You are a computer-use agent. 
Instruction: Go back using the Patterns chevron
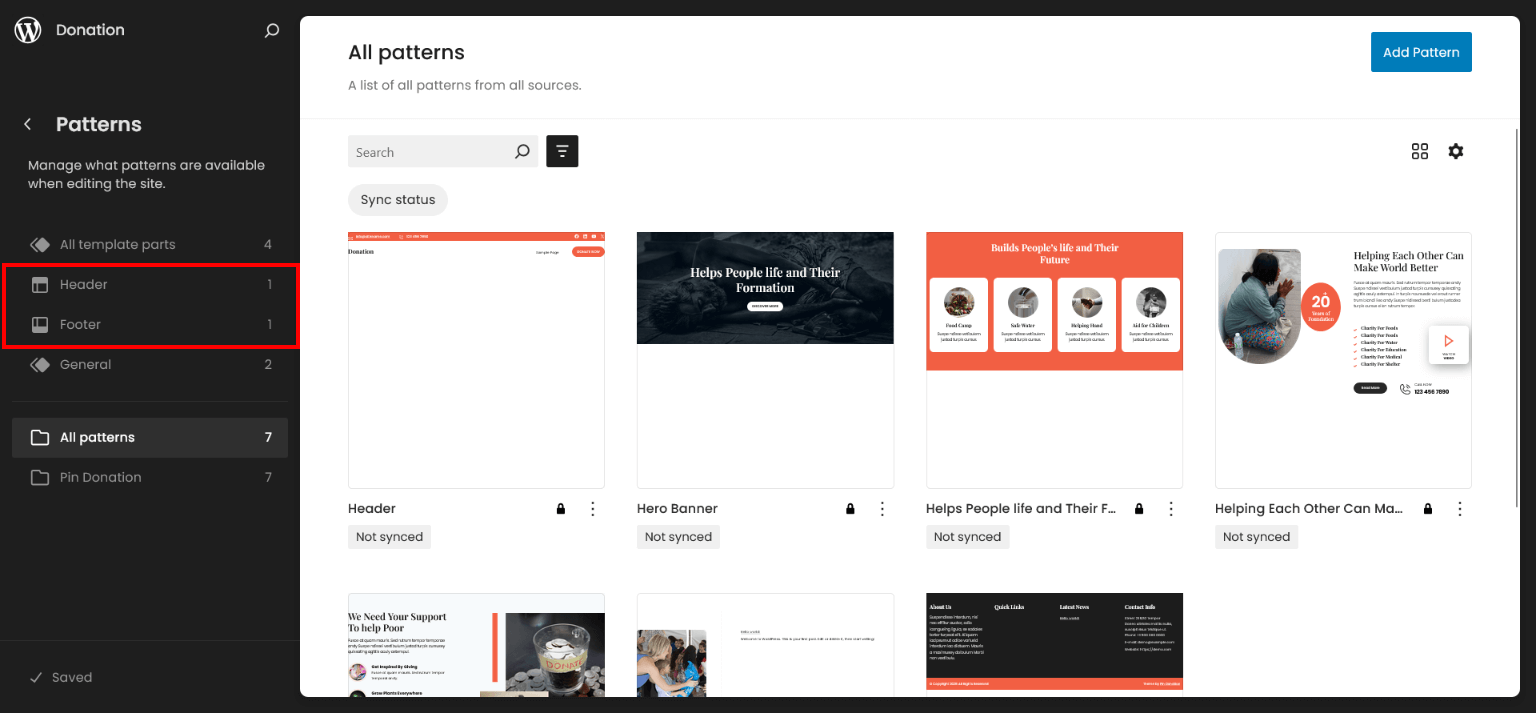pos(28,124)
